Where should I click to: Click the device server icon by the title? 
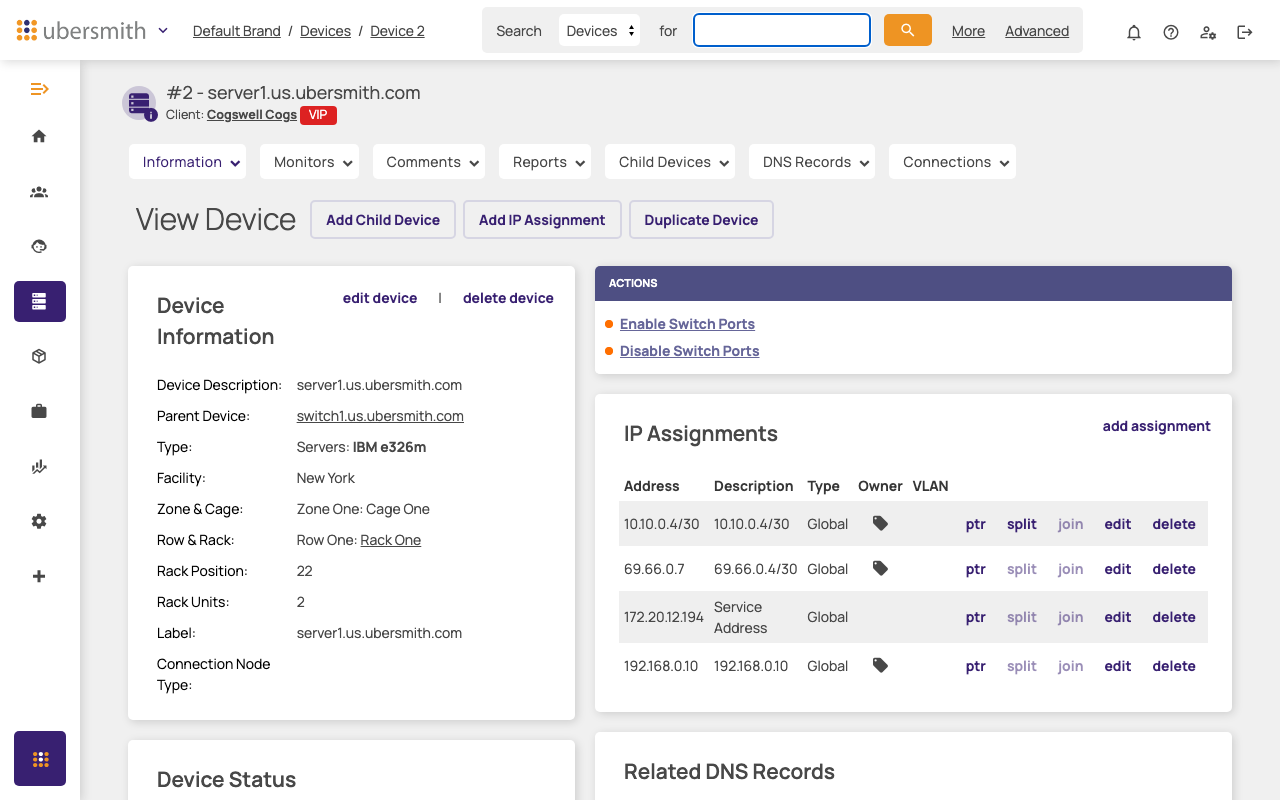[139, 103]
